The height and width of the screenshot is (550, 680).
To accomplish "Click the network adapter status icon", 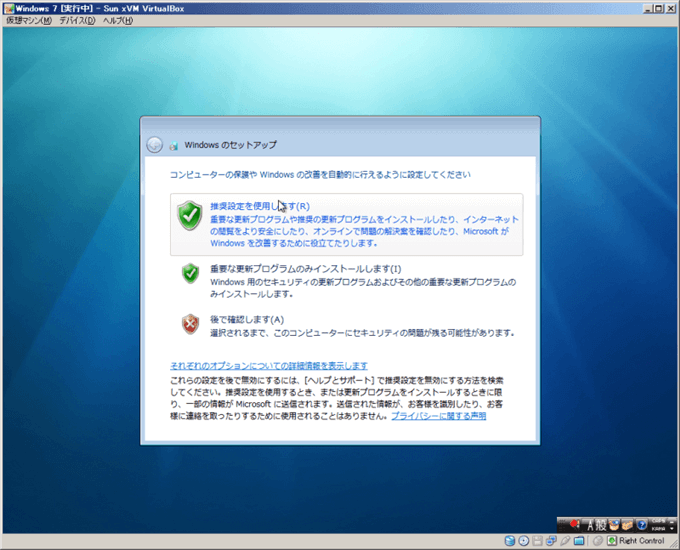I will (552, 541).
